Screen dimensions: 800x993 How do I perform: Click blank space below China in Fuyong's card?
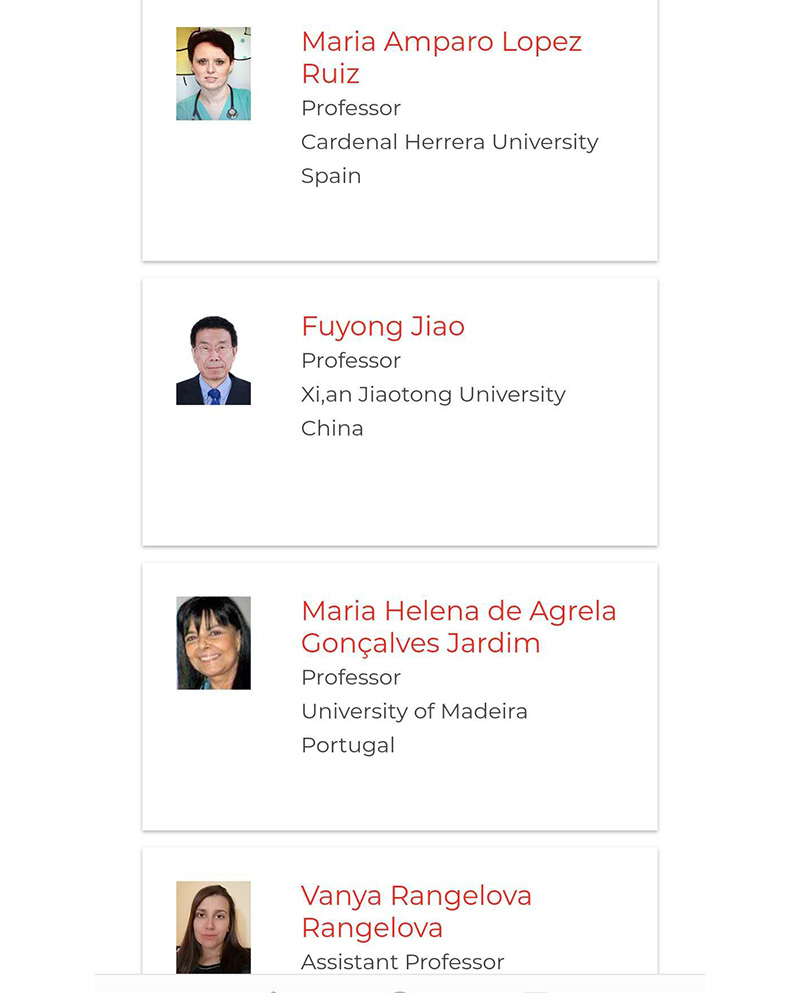(400, 495)
